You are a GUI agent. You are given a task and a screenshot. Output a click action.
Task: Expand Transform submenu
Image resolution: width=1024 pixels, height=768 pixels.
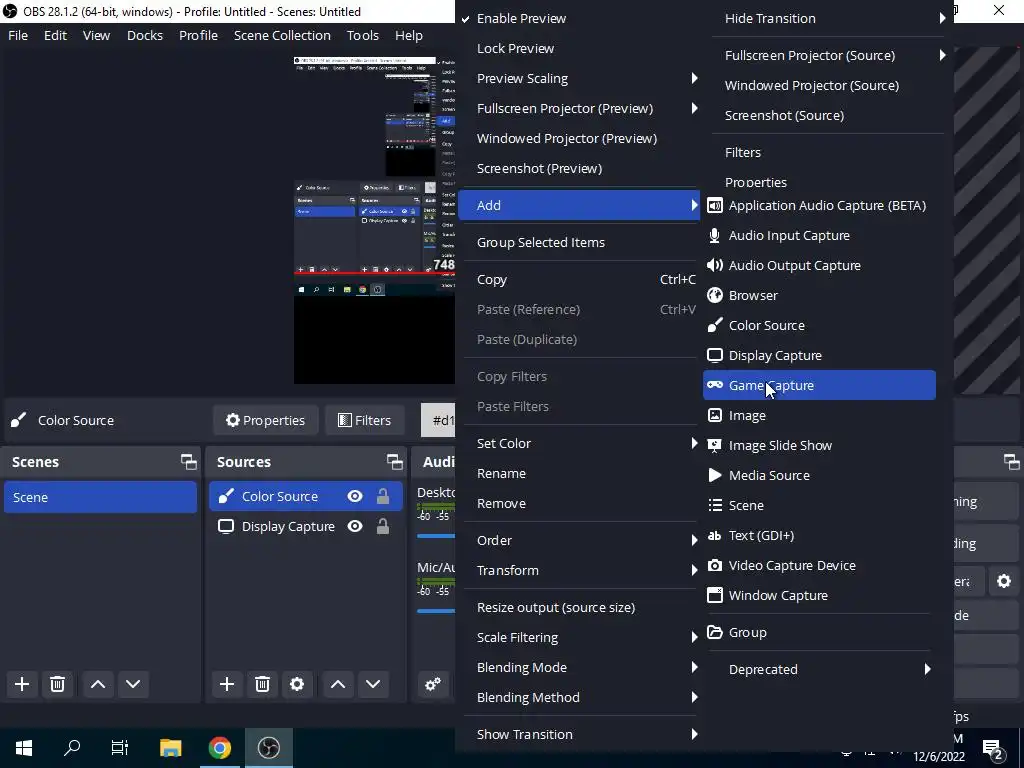[x=580, y=571]
